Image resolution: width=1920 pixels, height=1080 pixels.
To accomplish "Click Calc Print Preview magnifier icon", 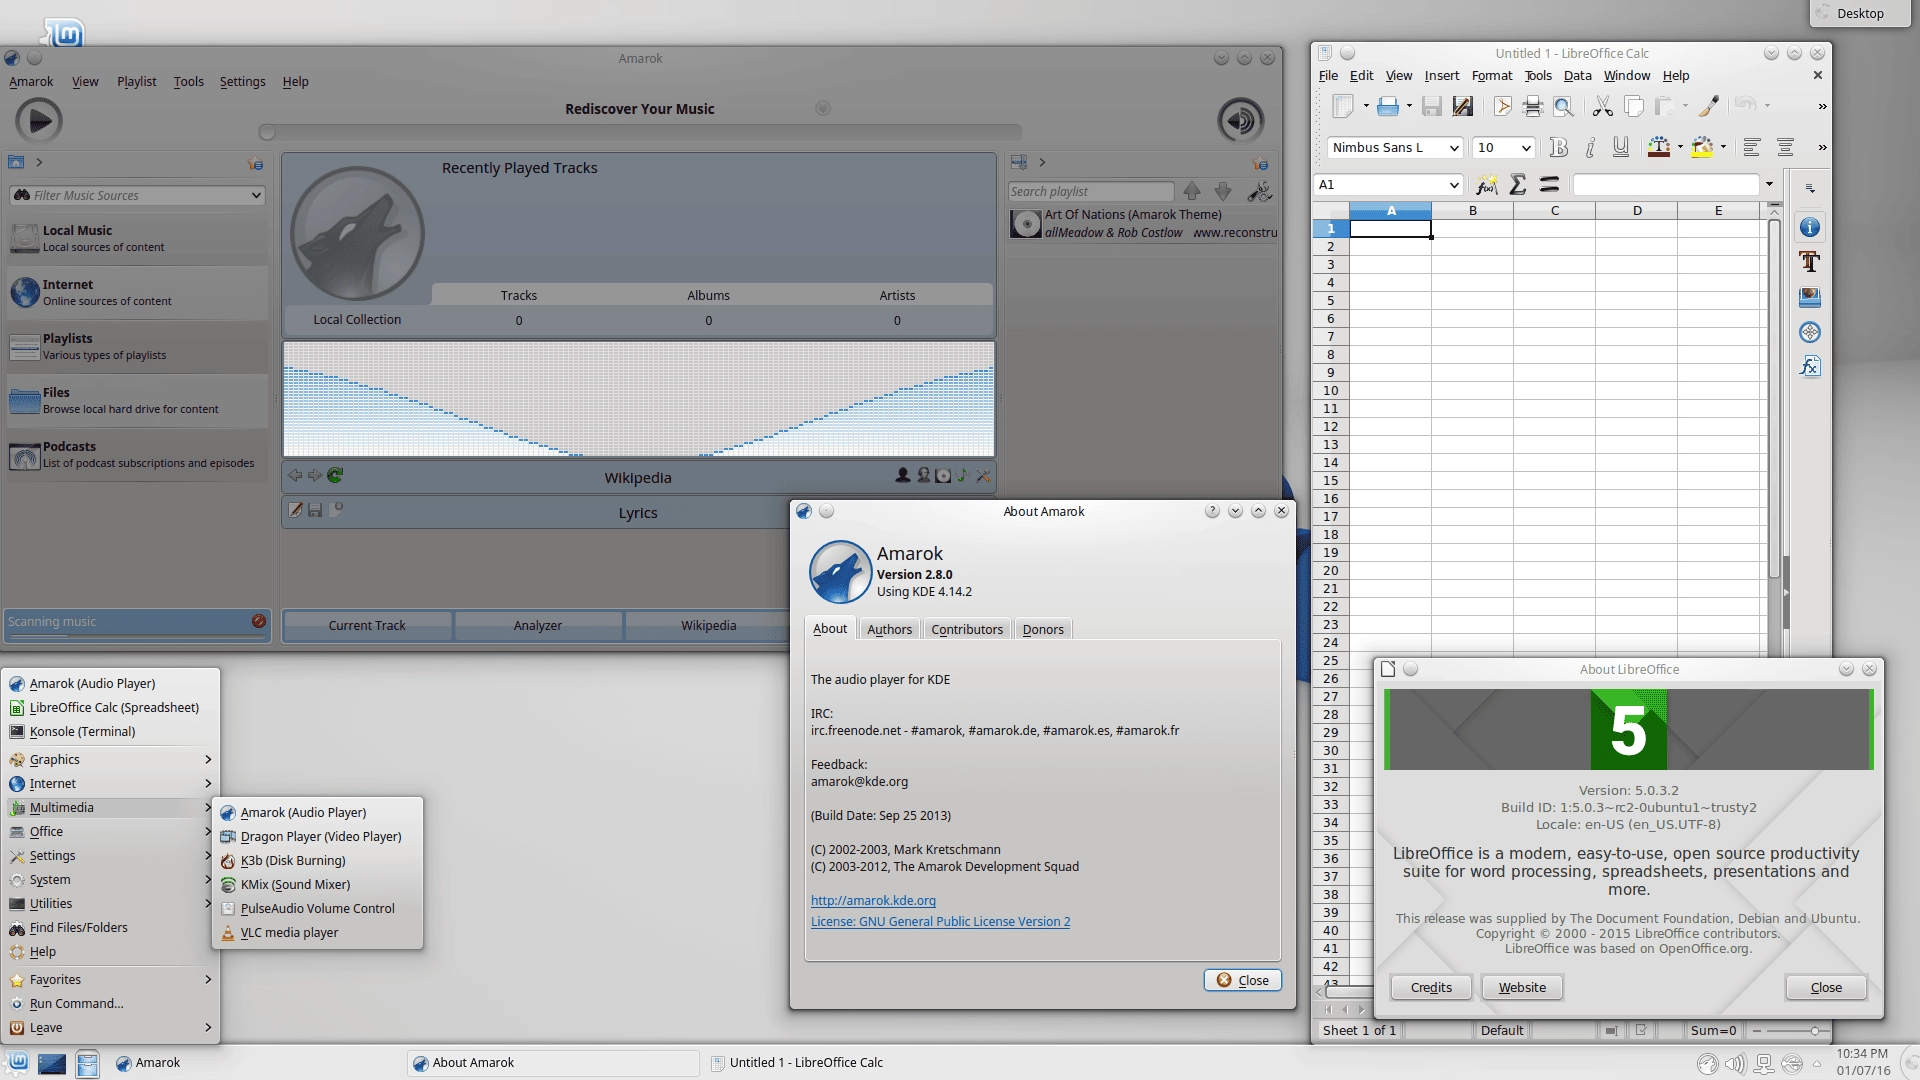I will pos(1564,106).
